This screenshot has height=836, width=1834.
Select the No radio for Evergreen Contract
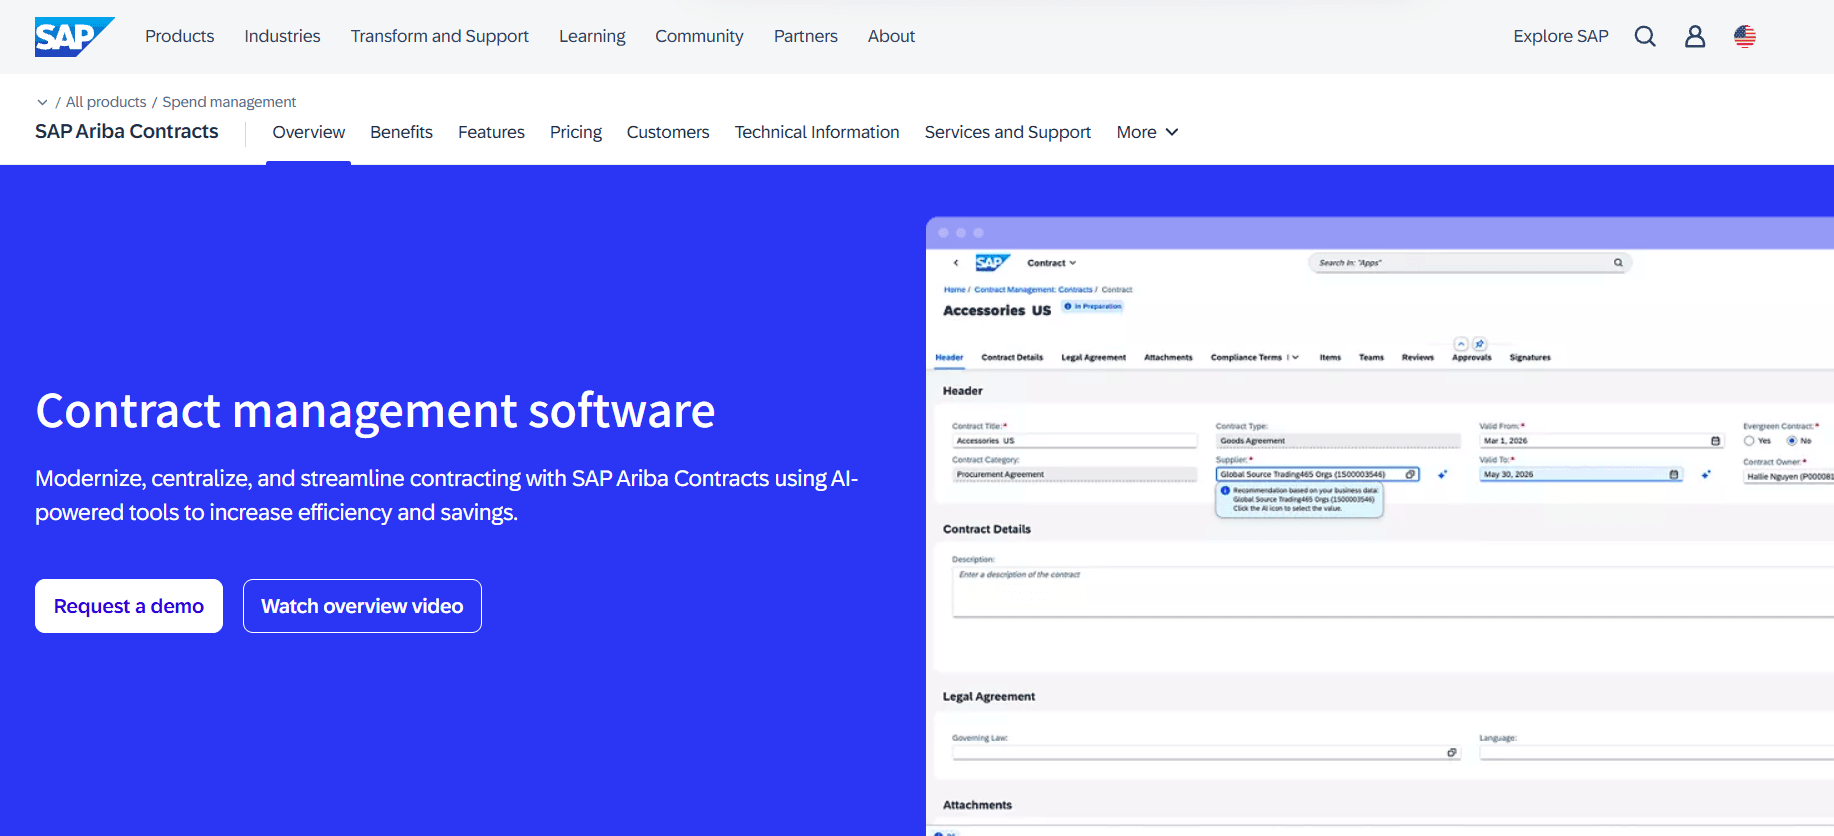pos(1792,441)
